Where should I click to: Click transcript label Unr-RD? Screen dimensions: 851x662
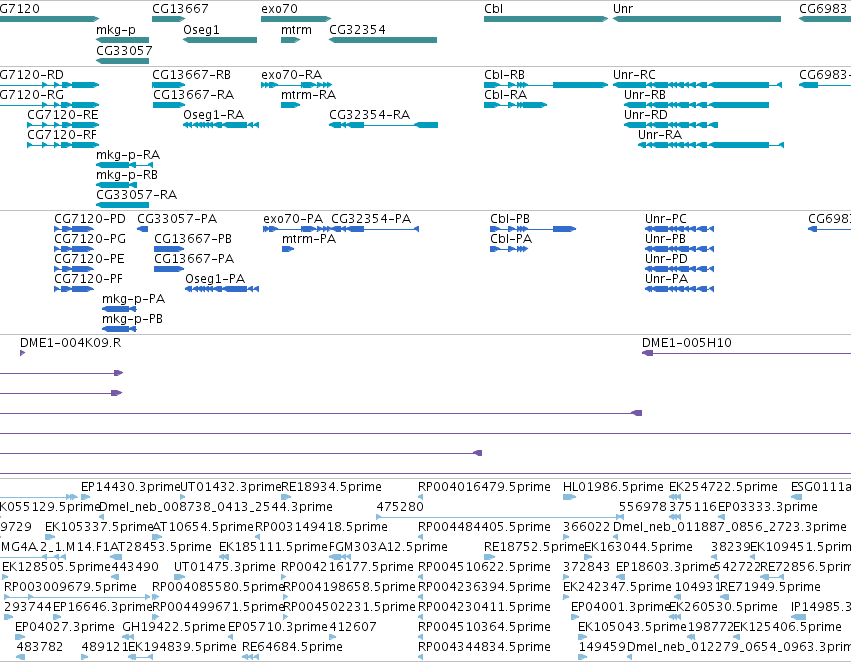(x=646, y=114)
